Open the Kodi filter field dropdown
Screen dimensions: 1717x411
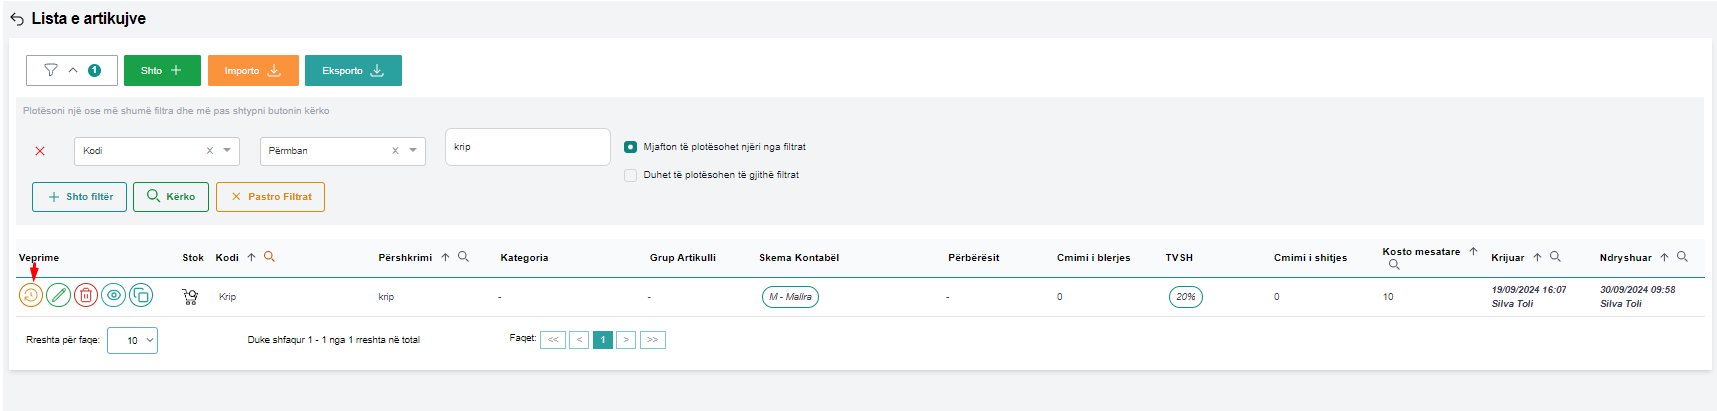pyautogui.click(x=227, y=151)
